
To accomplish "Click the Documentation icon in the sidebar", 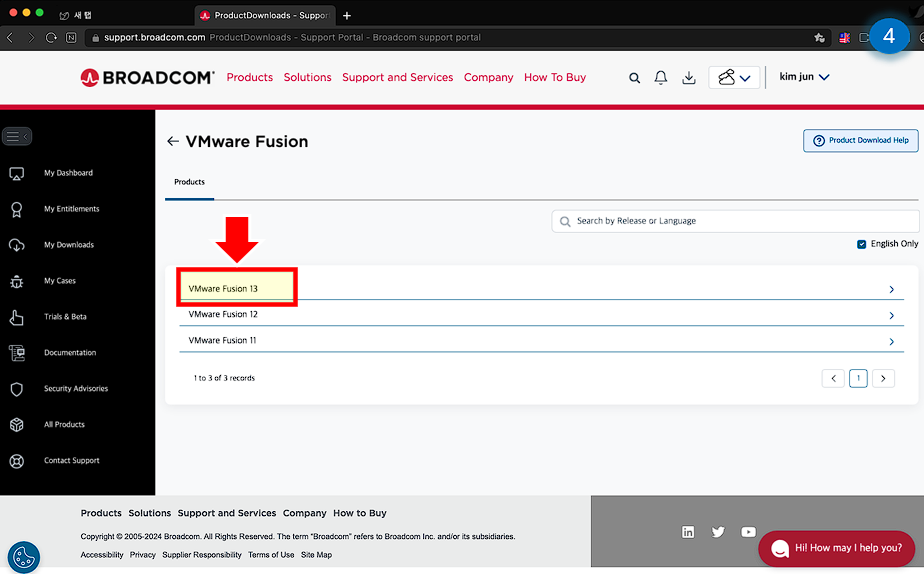I will (x=16, y=353).
